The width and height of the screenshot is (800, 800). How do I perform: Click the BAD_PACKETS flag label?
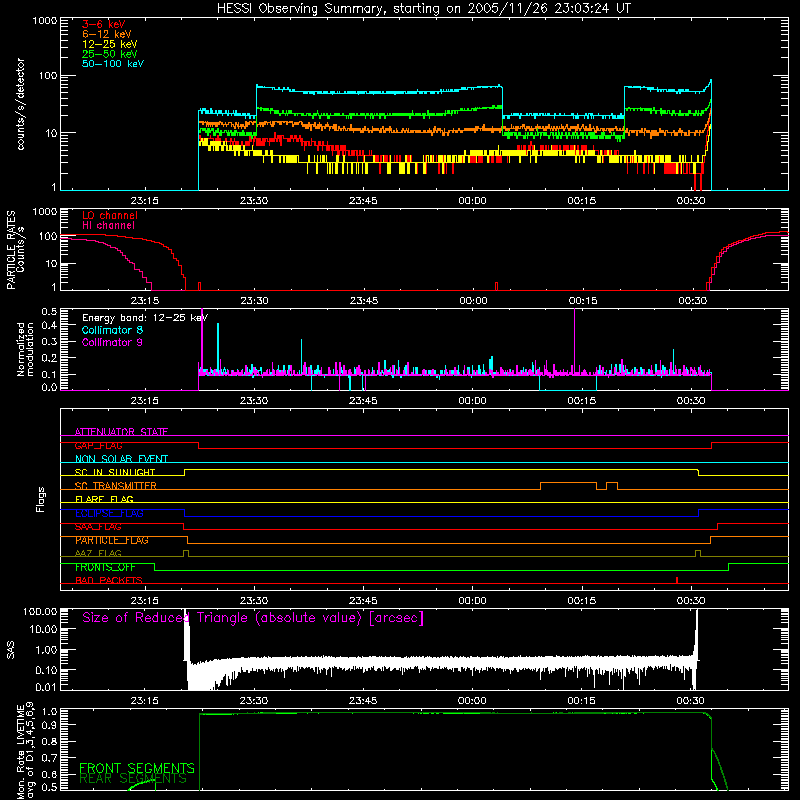(x=109, y=580)
